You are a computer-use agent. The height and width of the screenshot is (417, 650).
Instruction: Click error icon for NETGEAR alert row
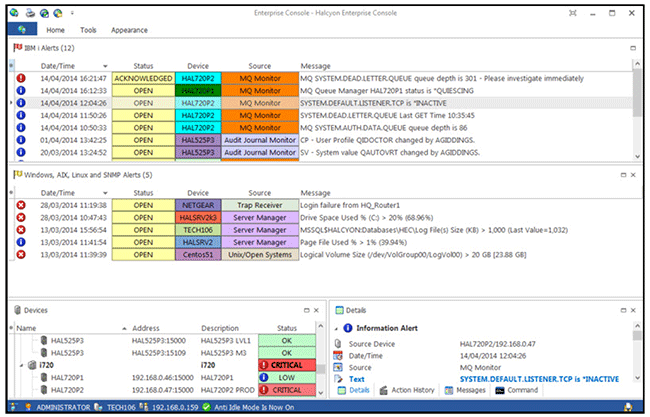[x=21, y=205]
